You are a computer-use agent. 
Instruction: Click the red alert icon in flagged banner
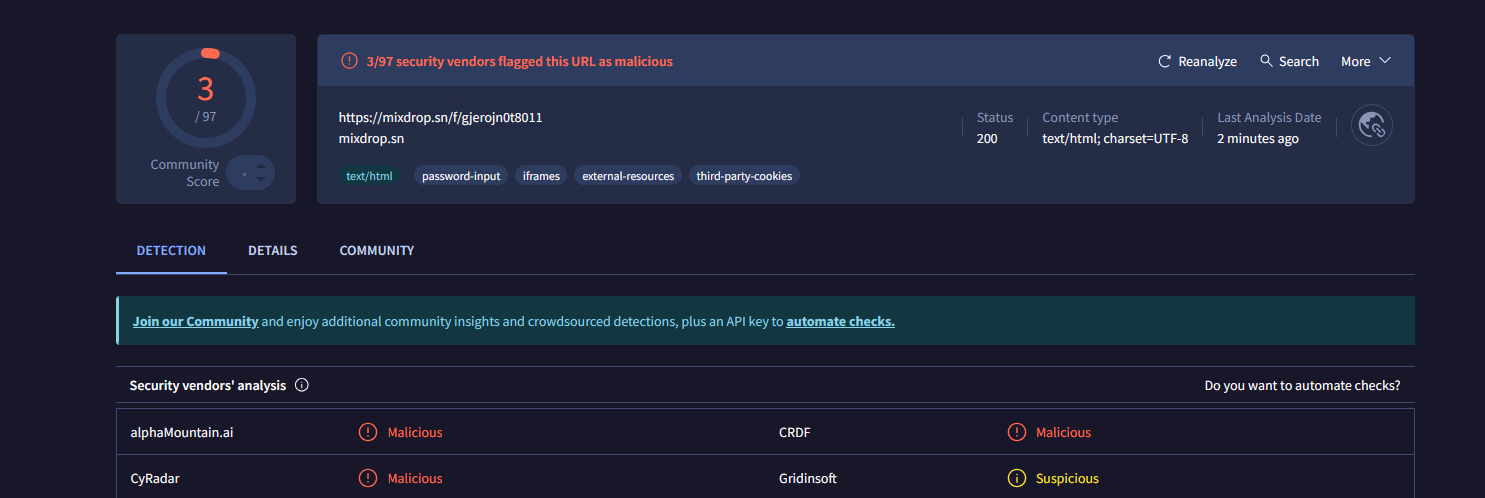[349, 61]
